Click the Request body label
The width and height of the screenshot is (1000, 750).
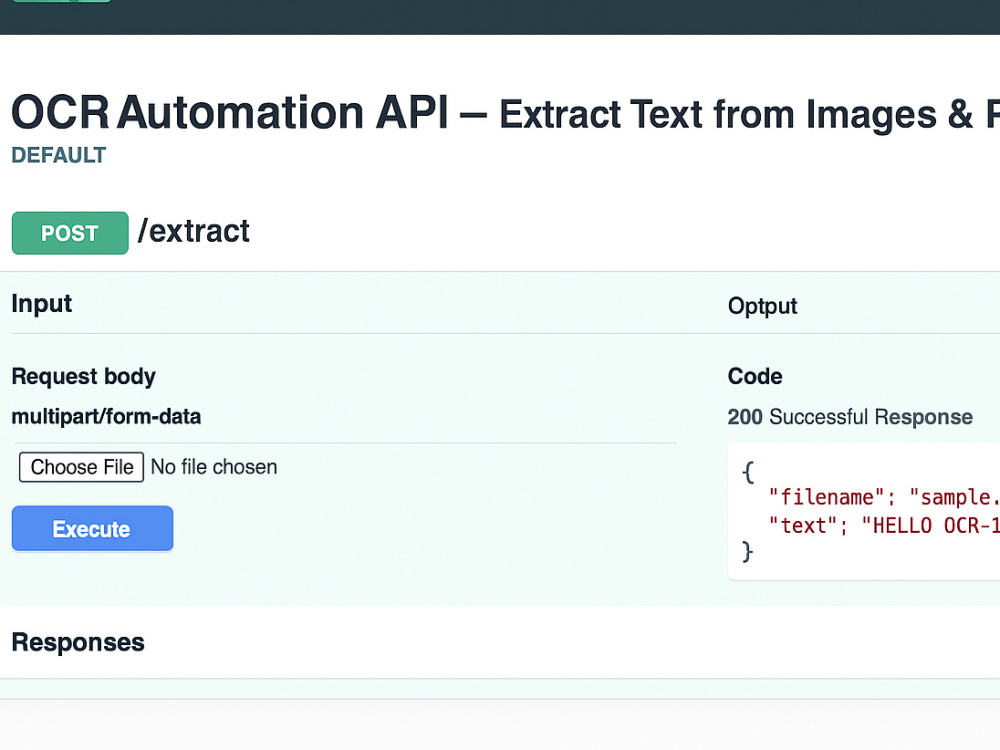tap(84, 376)
